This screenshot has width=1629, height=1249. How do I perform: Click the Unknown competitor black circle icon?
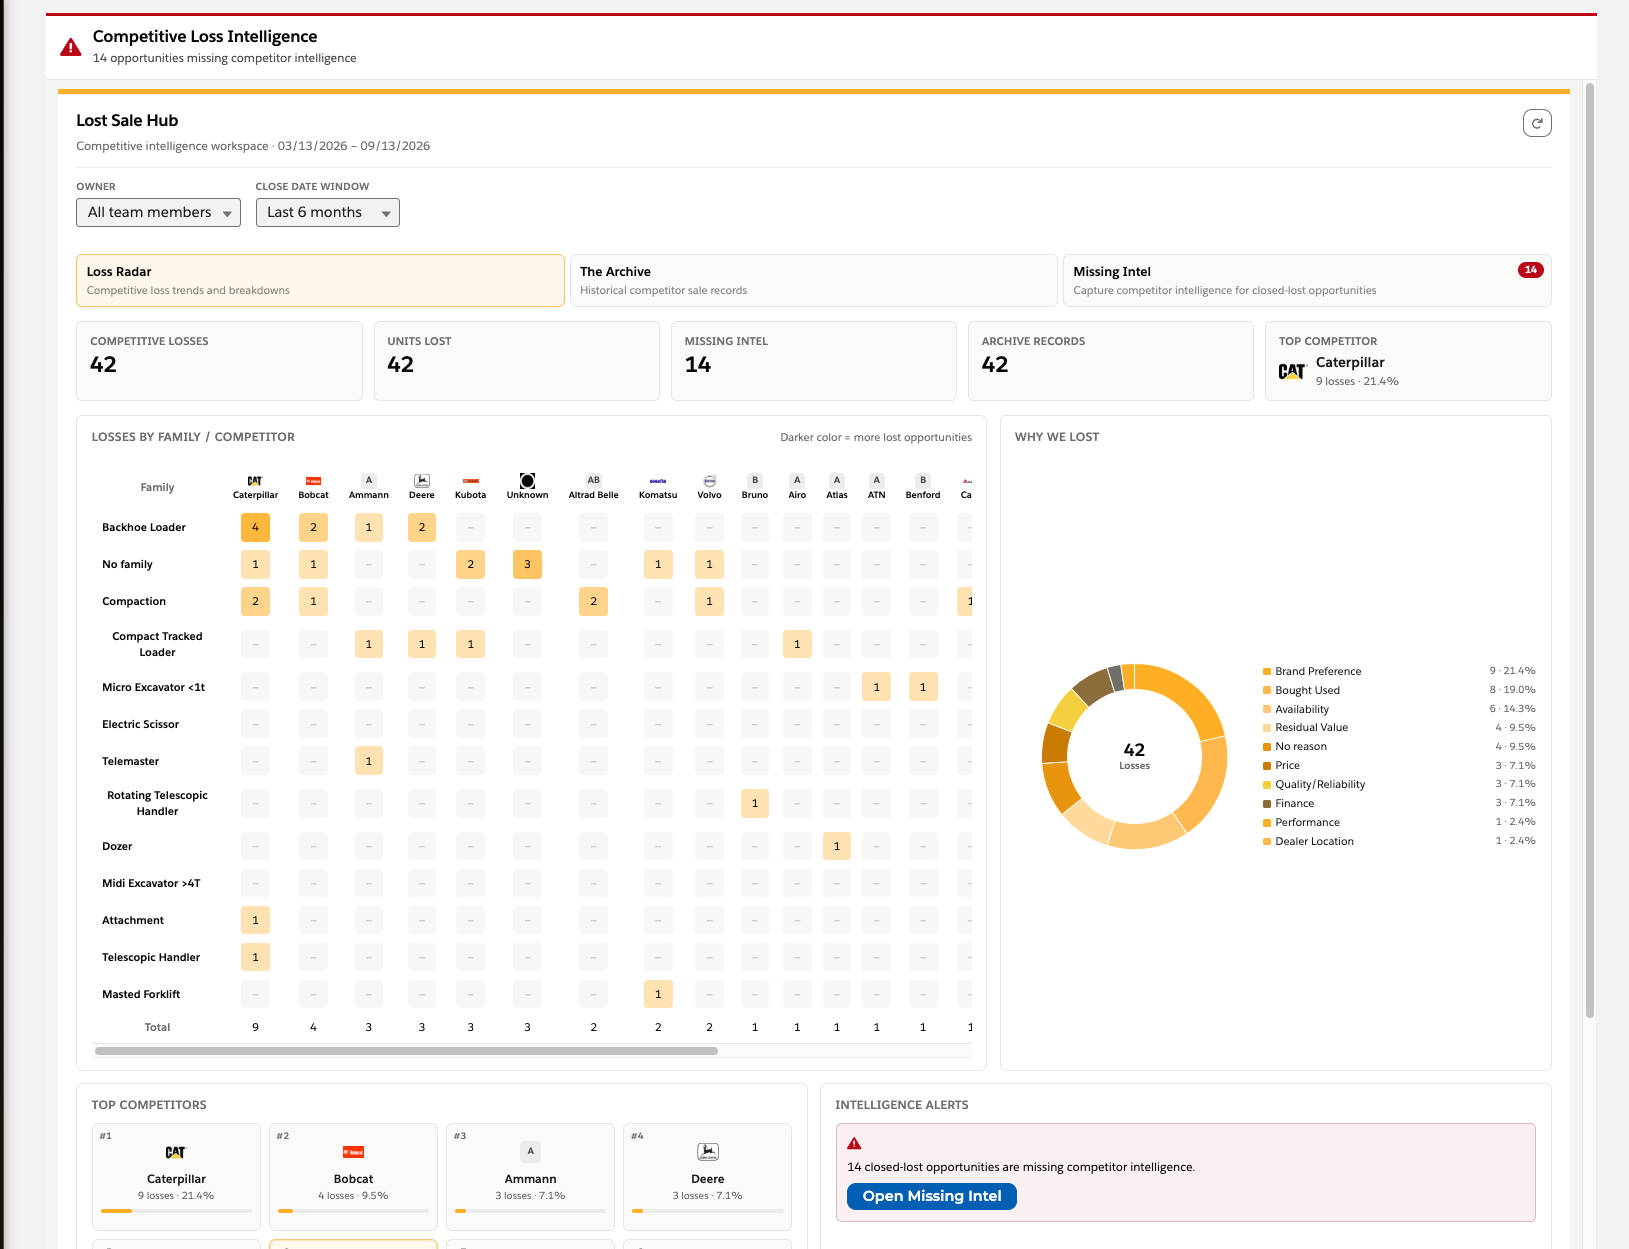point(527,481)
